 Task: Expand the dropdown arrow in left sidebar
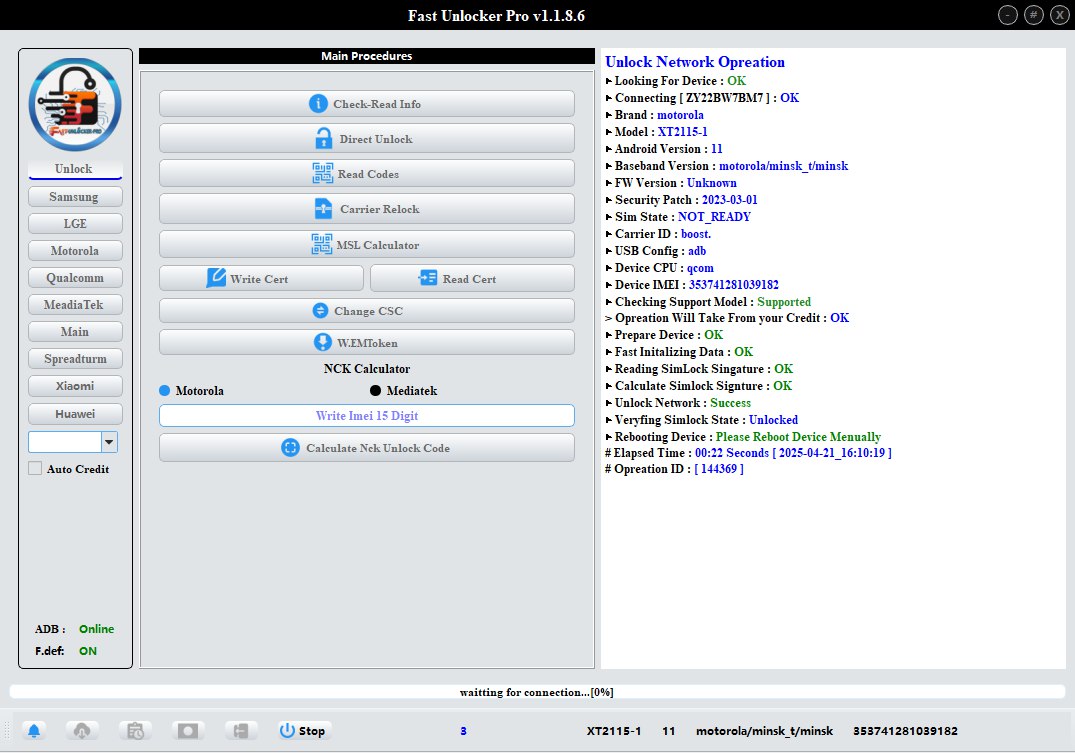tap(110, 442)
